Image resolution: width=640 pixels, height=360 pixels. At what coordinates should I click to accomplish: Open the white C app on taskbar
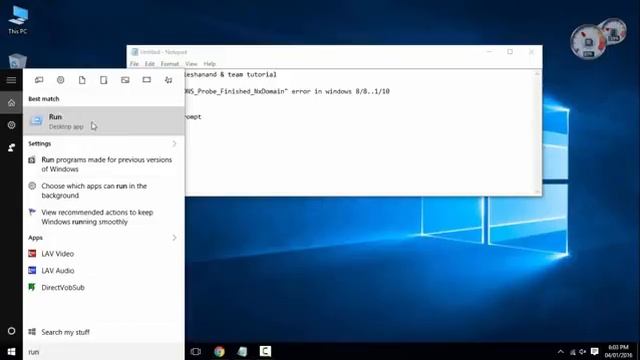point(265,351)
